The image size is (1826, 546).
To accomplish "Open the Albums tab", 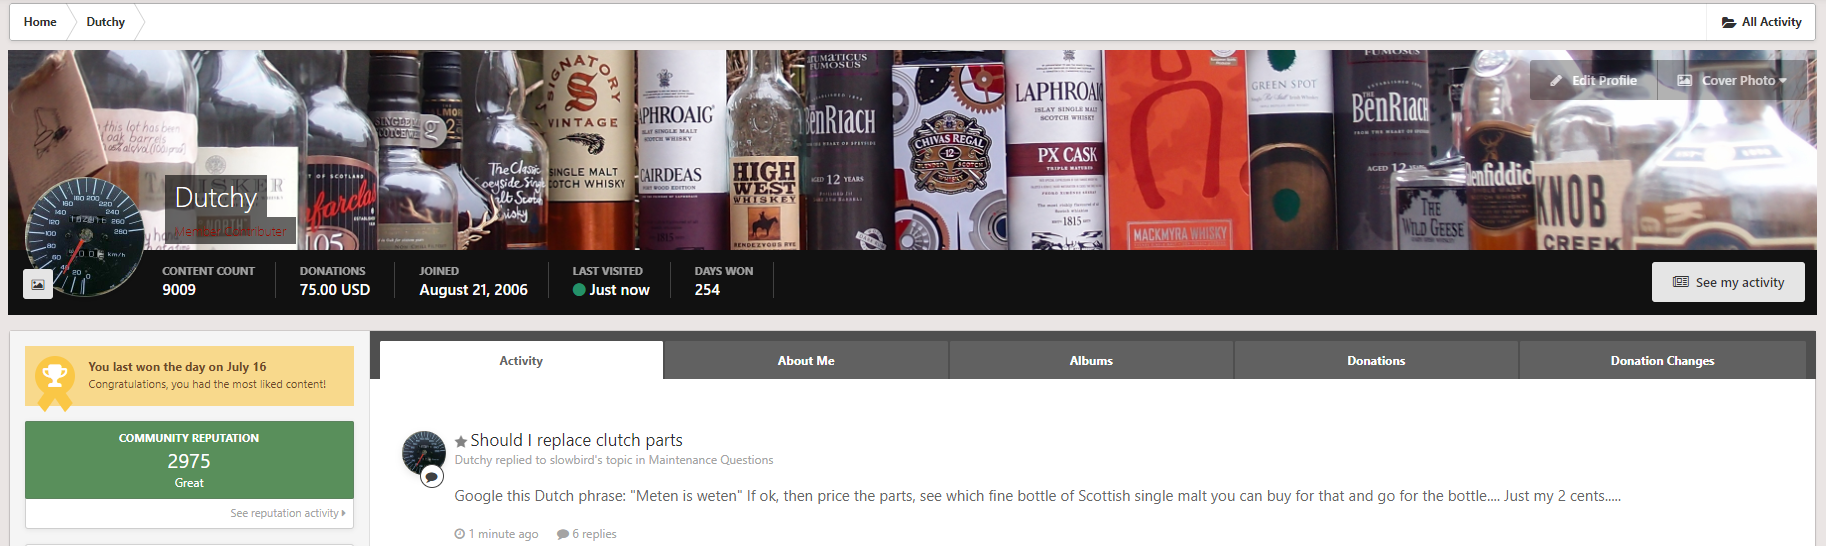I will coord(1091,361).
